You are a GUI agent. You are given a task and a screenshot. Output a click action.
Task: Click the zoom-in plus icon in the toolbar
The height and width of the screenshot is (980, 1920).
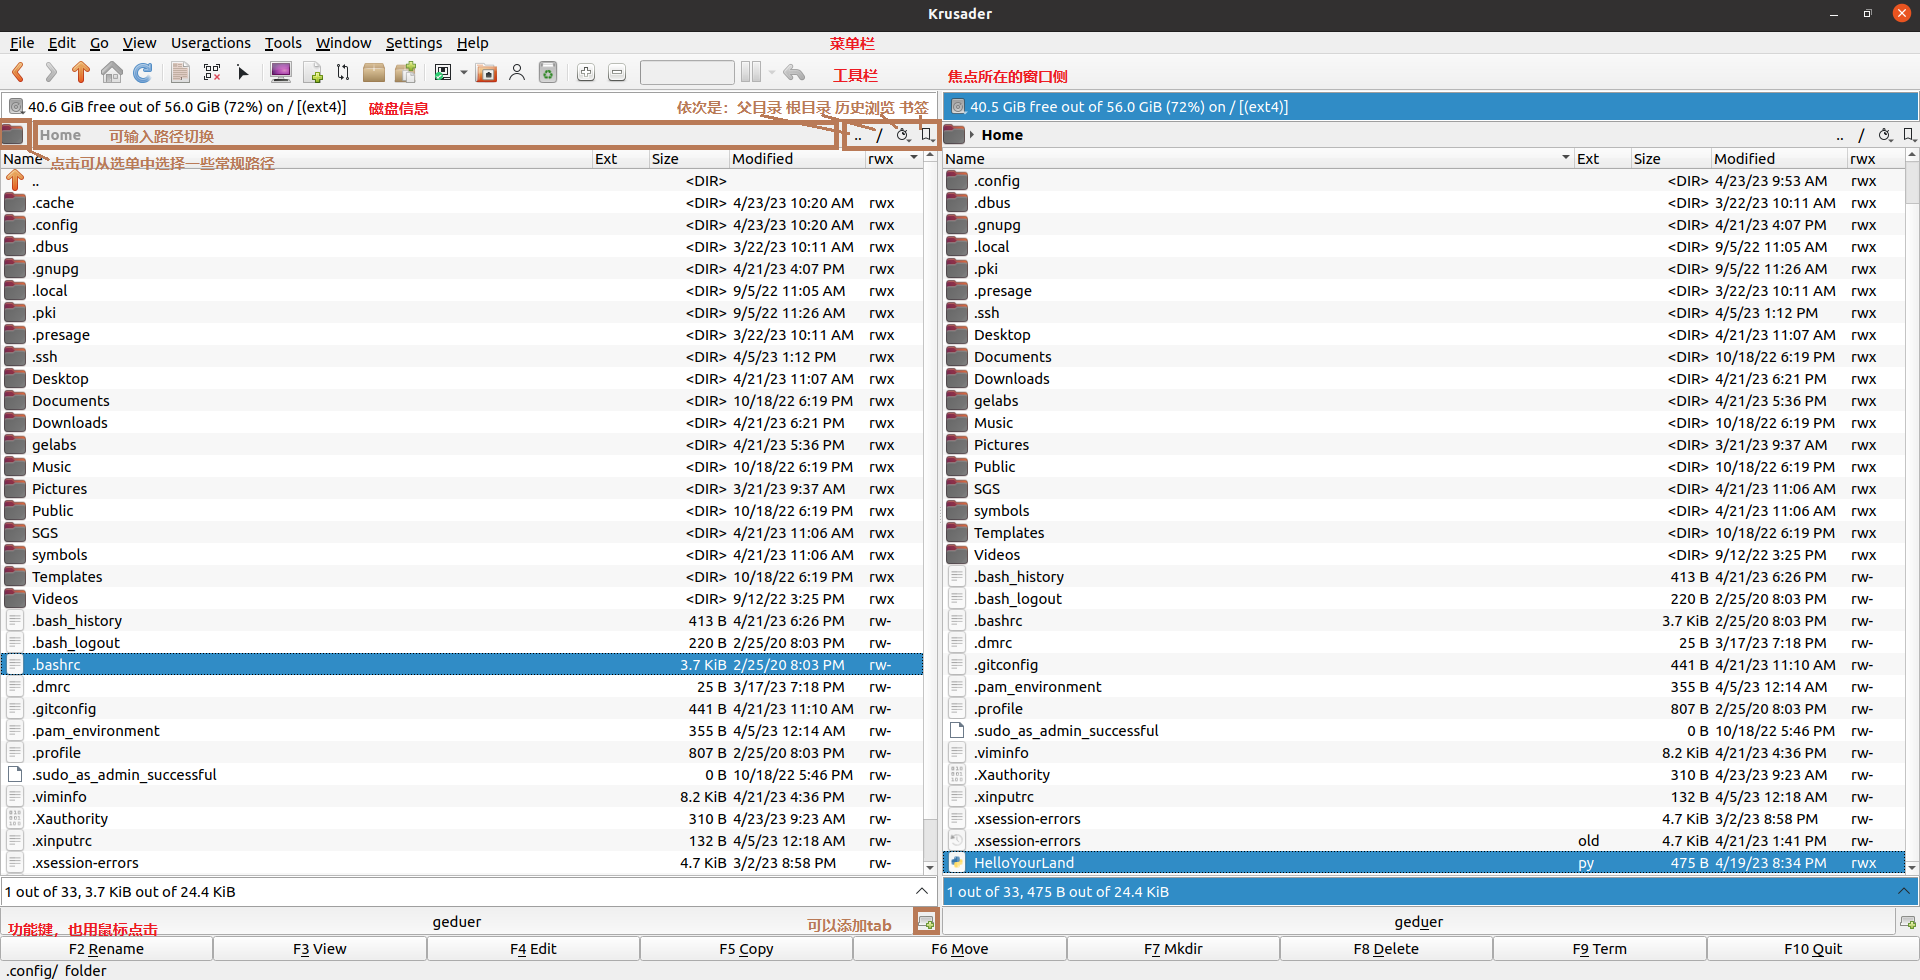(586, 72)
